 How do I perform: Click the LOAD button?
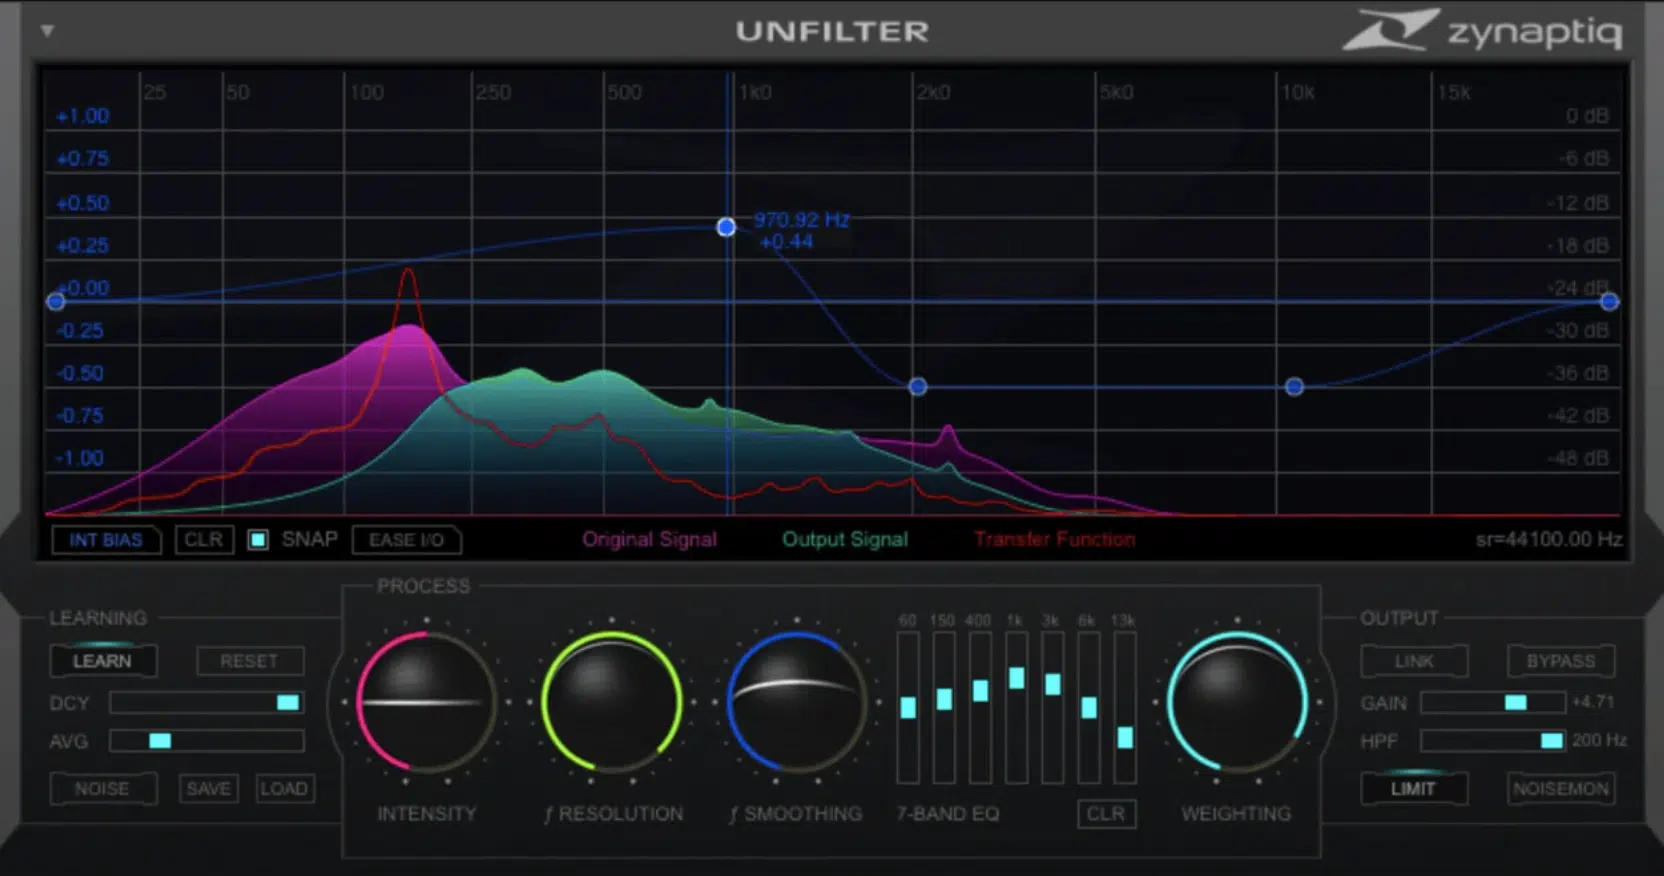coord(284,789)
